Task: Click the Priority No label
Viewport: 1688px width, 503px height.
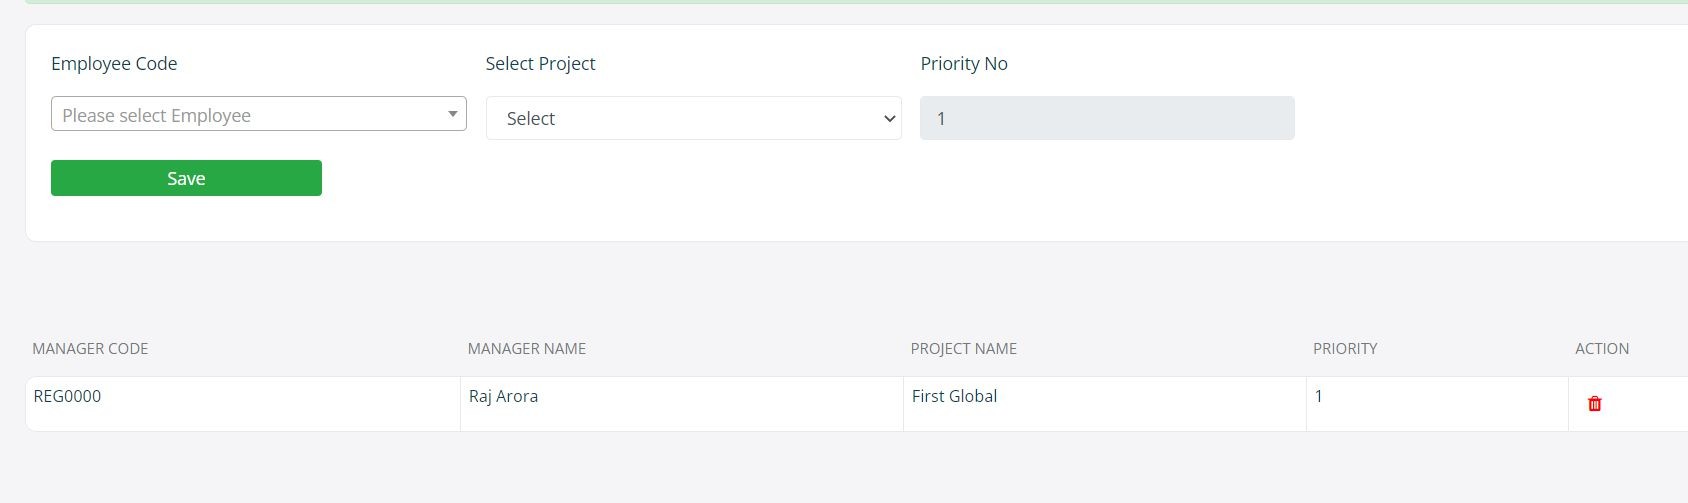Action: pos(964,63)
